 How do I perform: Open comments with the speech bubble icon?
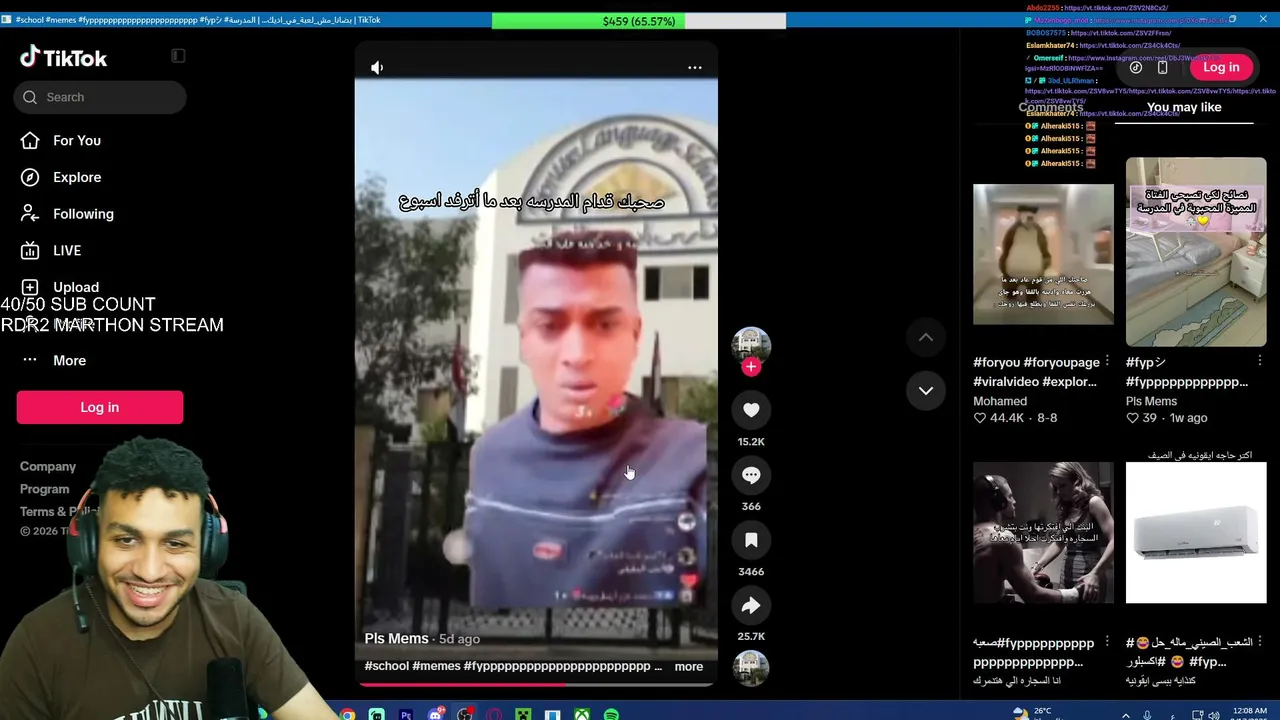pos(751,475)
